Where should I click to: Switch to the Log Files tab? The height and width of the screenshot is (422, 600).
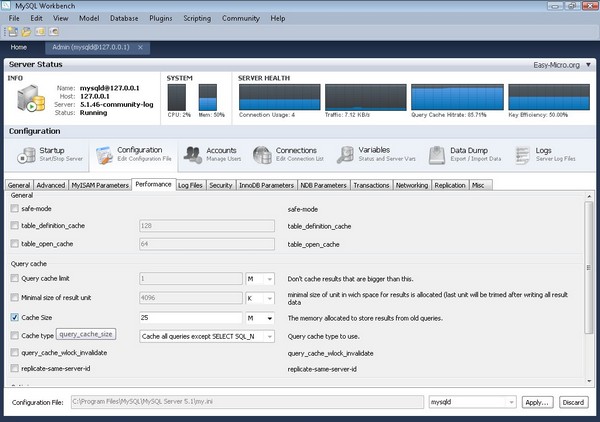190,185
